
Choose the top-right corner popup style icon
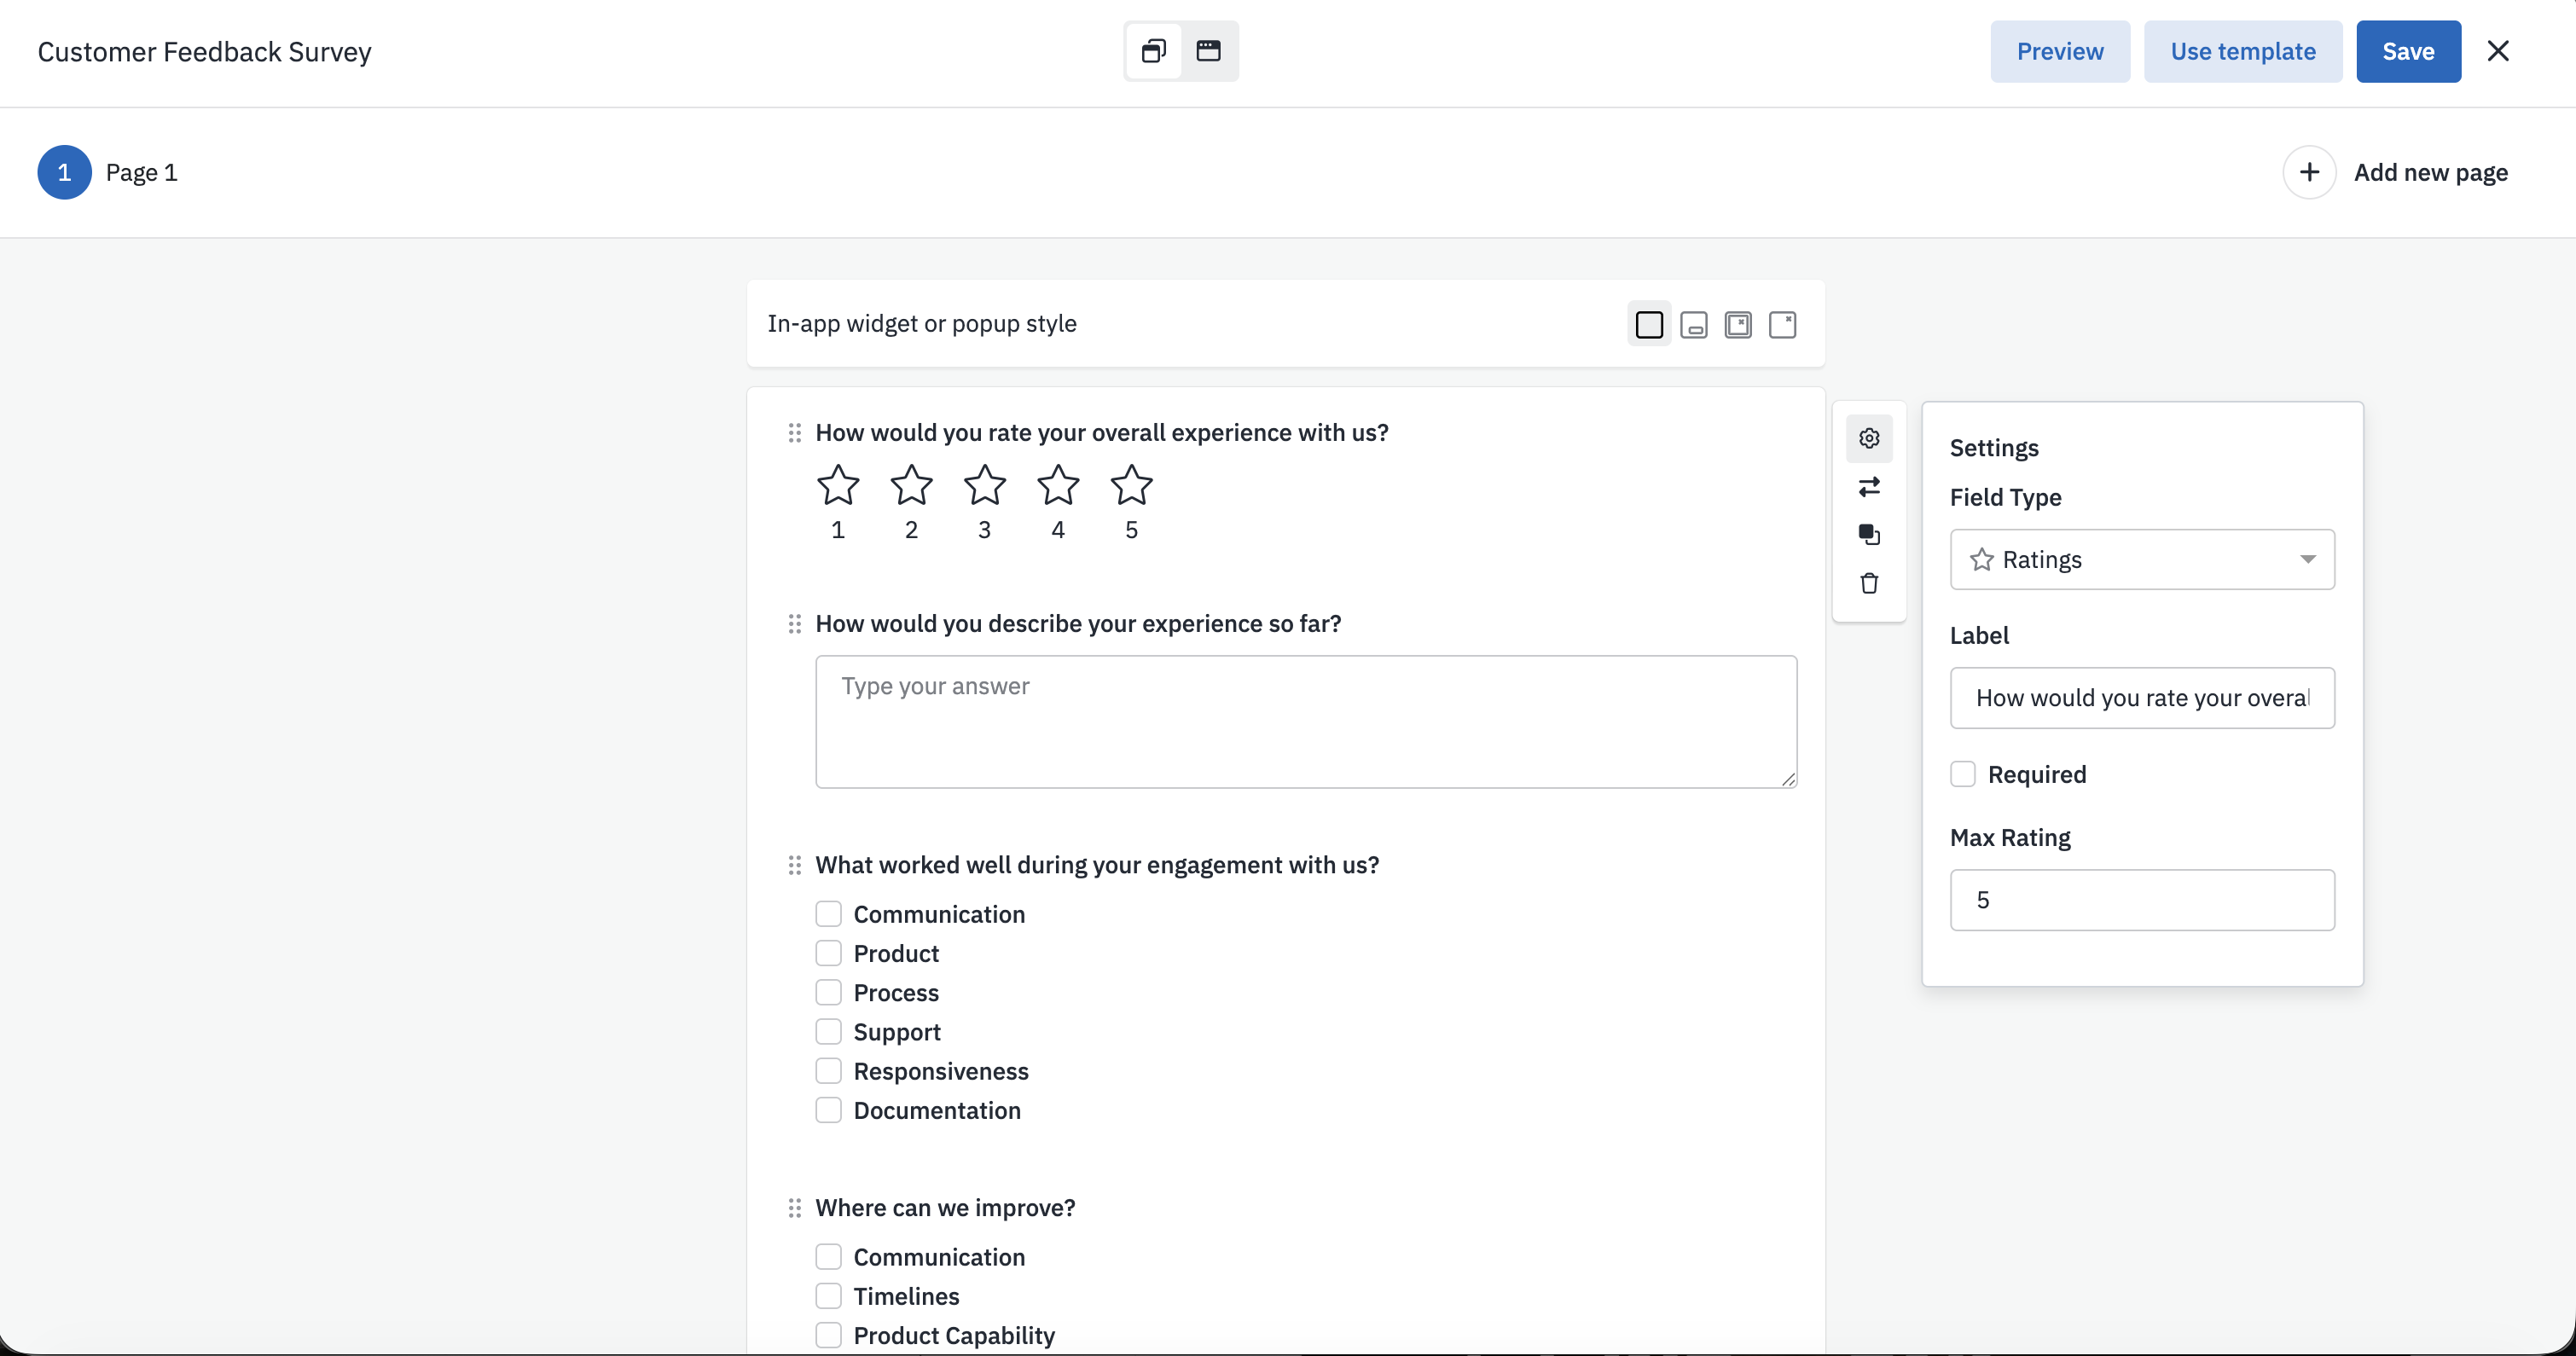tap(1782, 325)
